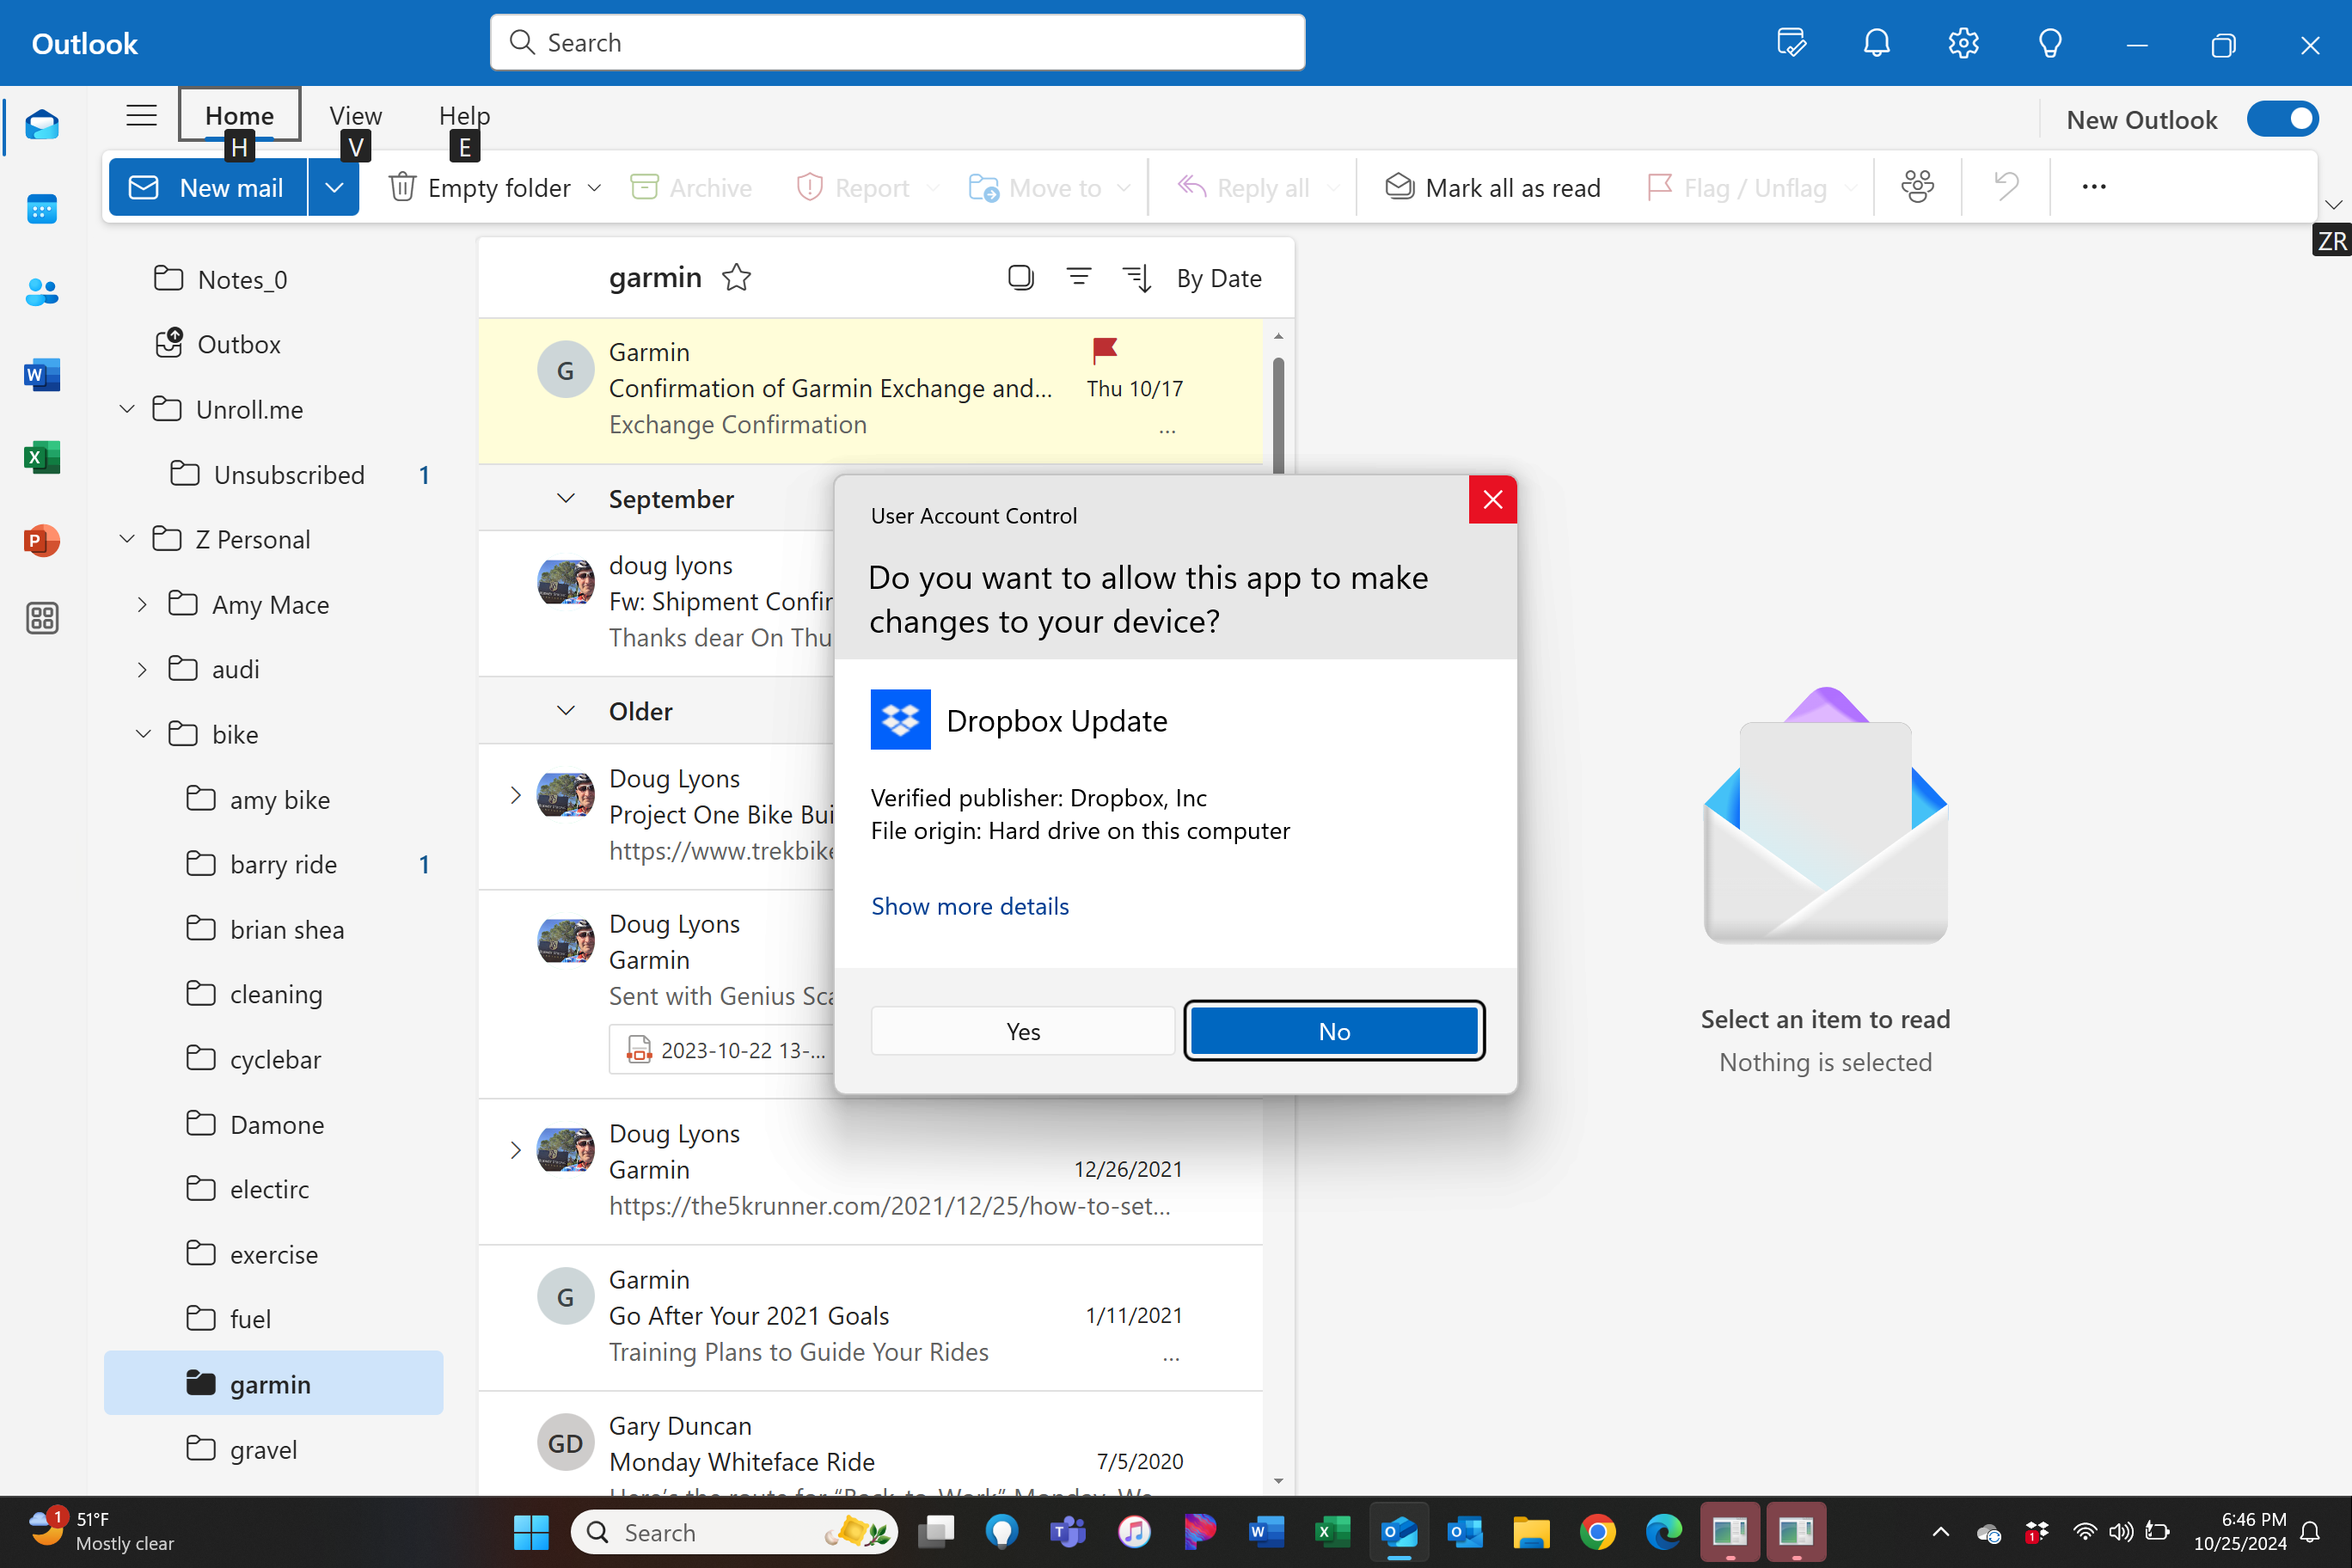The image size is (2352, 1568).
Task: Click Yes in User Account Control dialog
Action: point(1023,1031)
